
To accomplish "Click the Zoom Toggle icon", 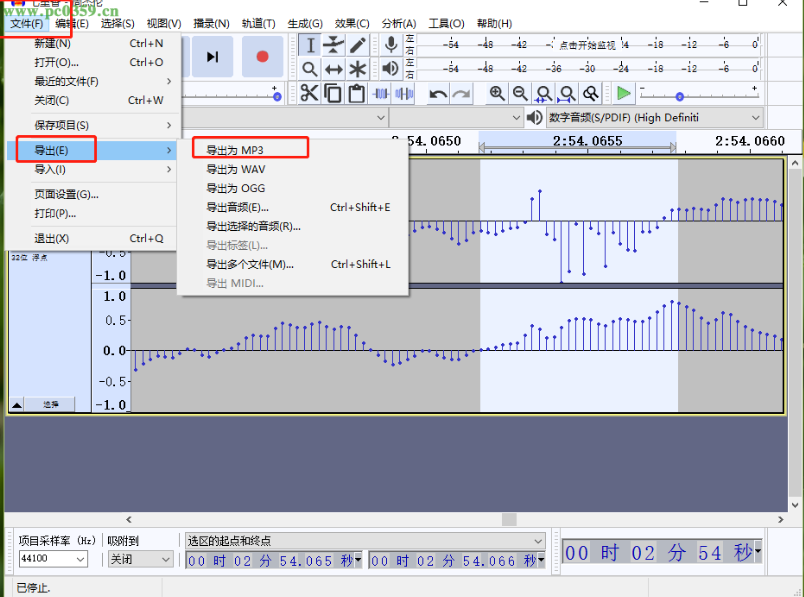I will [x=591, y=94].
